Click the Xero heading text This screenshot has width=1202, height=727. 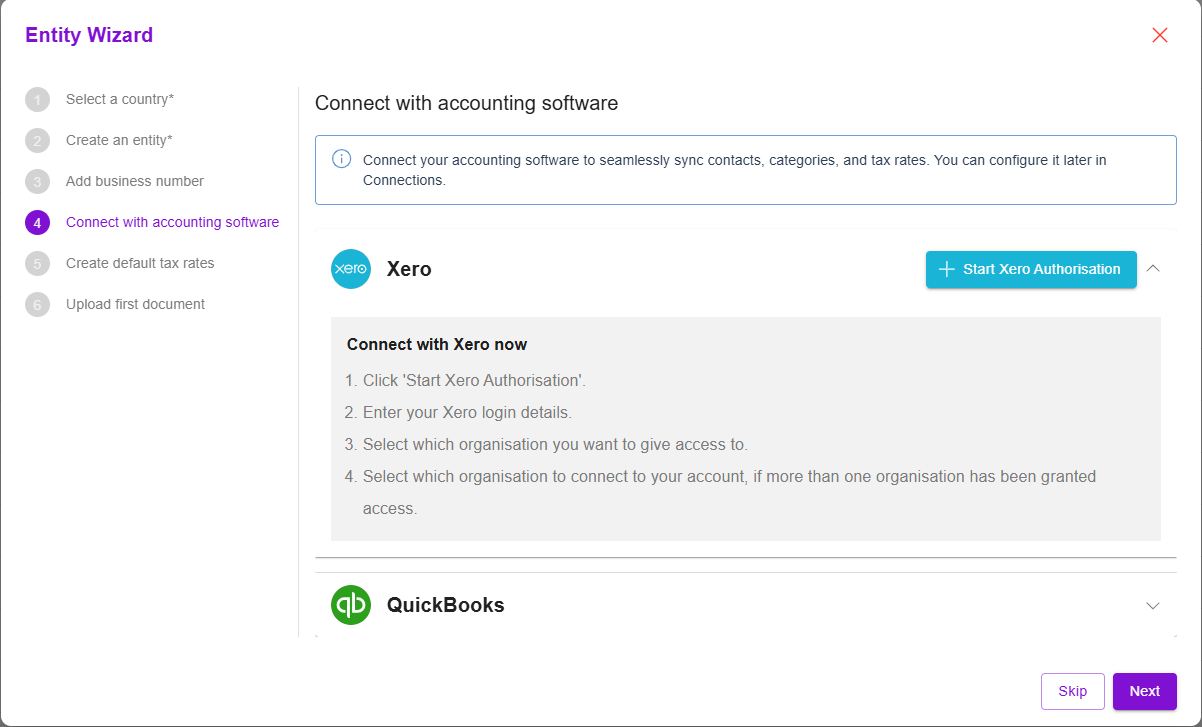tap(409, 269)
